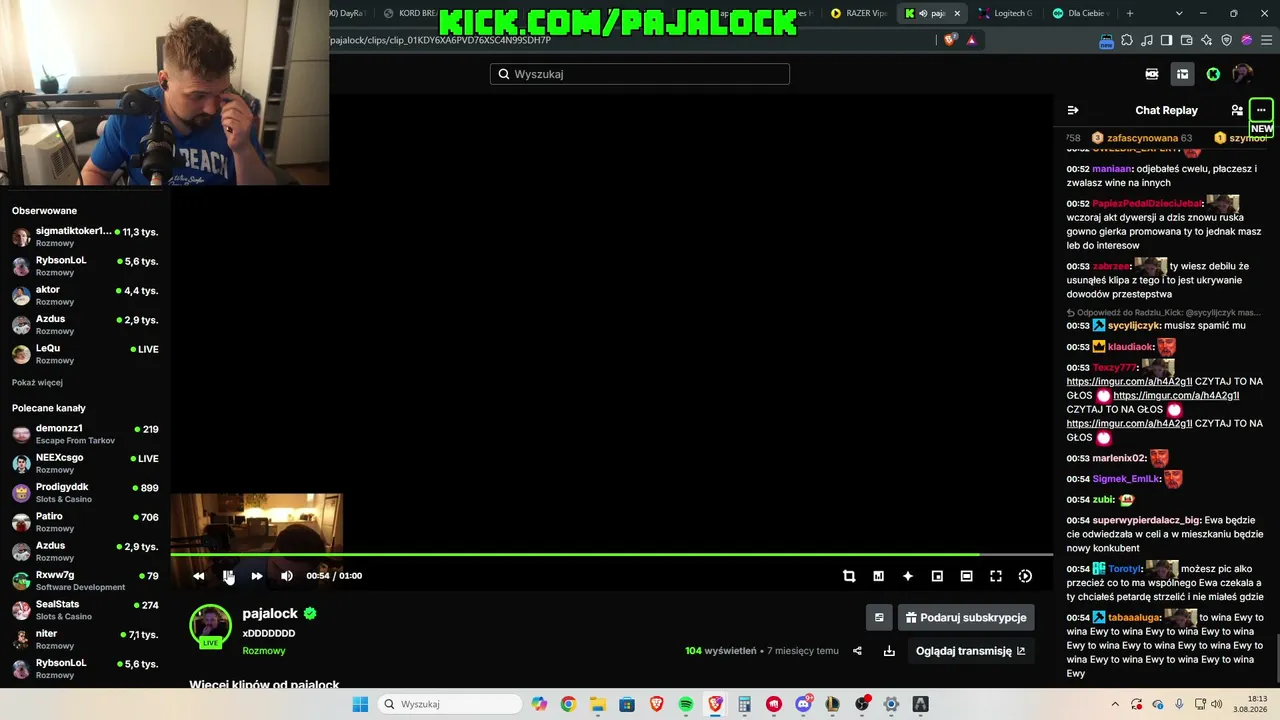Click the Kick search field
This screenshot has width=1280, height=720.
[640, 74]
